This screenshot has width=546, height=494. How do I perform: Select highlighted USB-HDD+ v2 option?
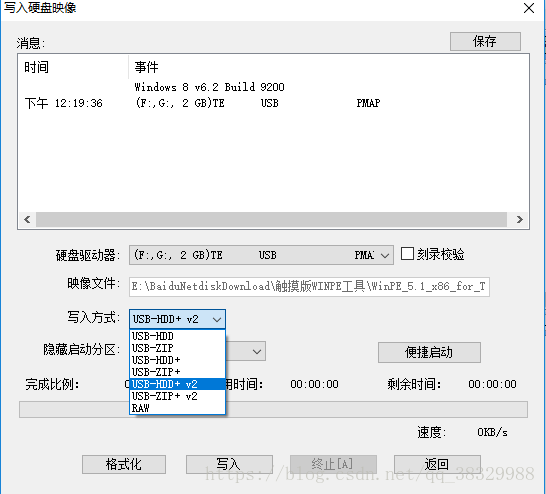[x=177, y=384]
